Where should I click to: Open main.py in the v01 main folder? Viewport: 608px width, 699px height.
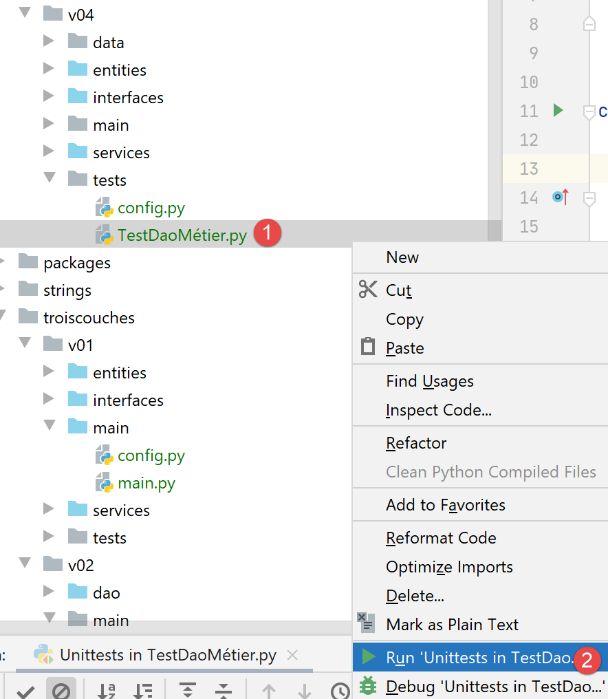(146, 483)
